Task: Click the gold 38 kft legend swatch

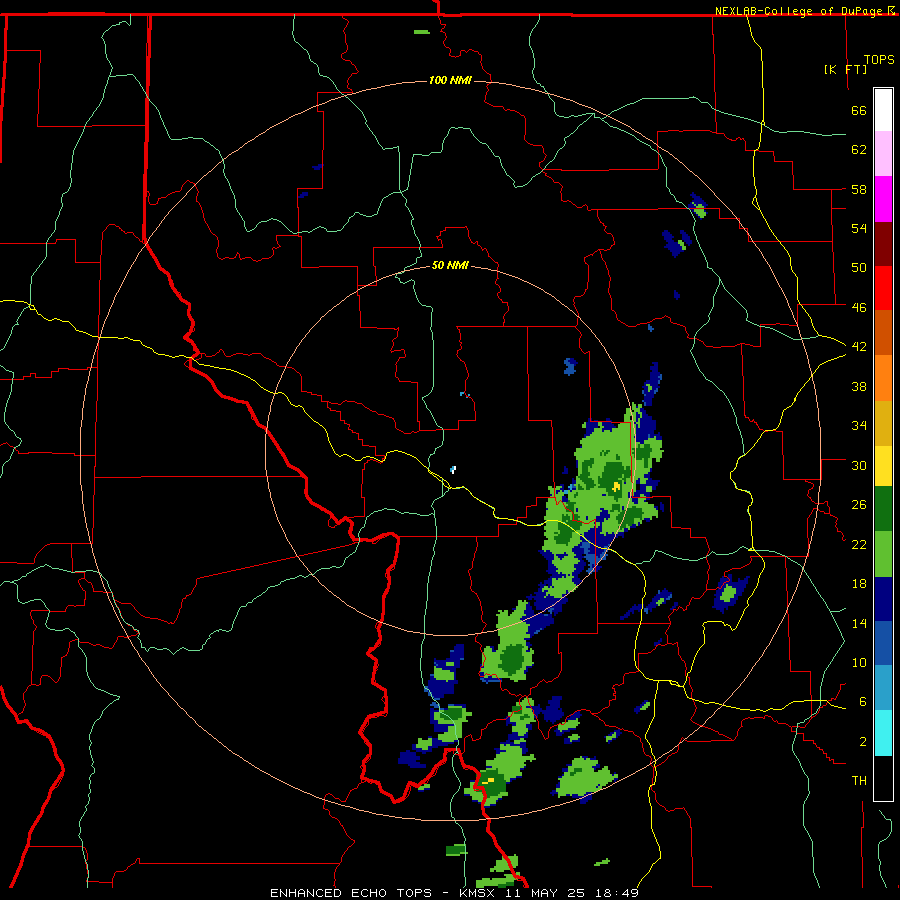Action: (883, 423)
